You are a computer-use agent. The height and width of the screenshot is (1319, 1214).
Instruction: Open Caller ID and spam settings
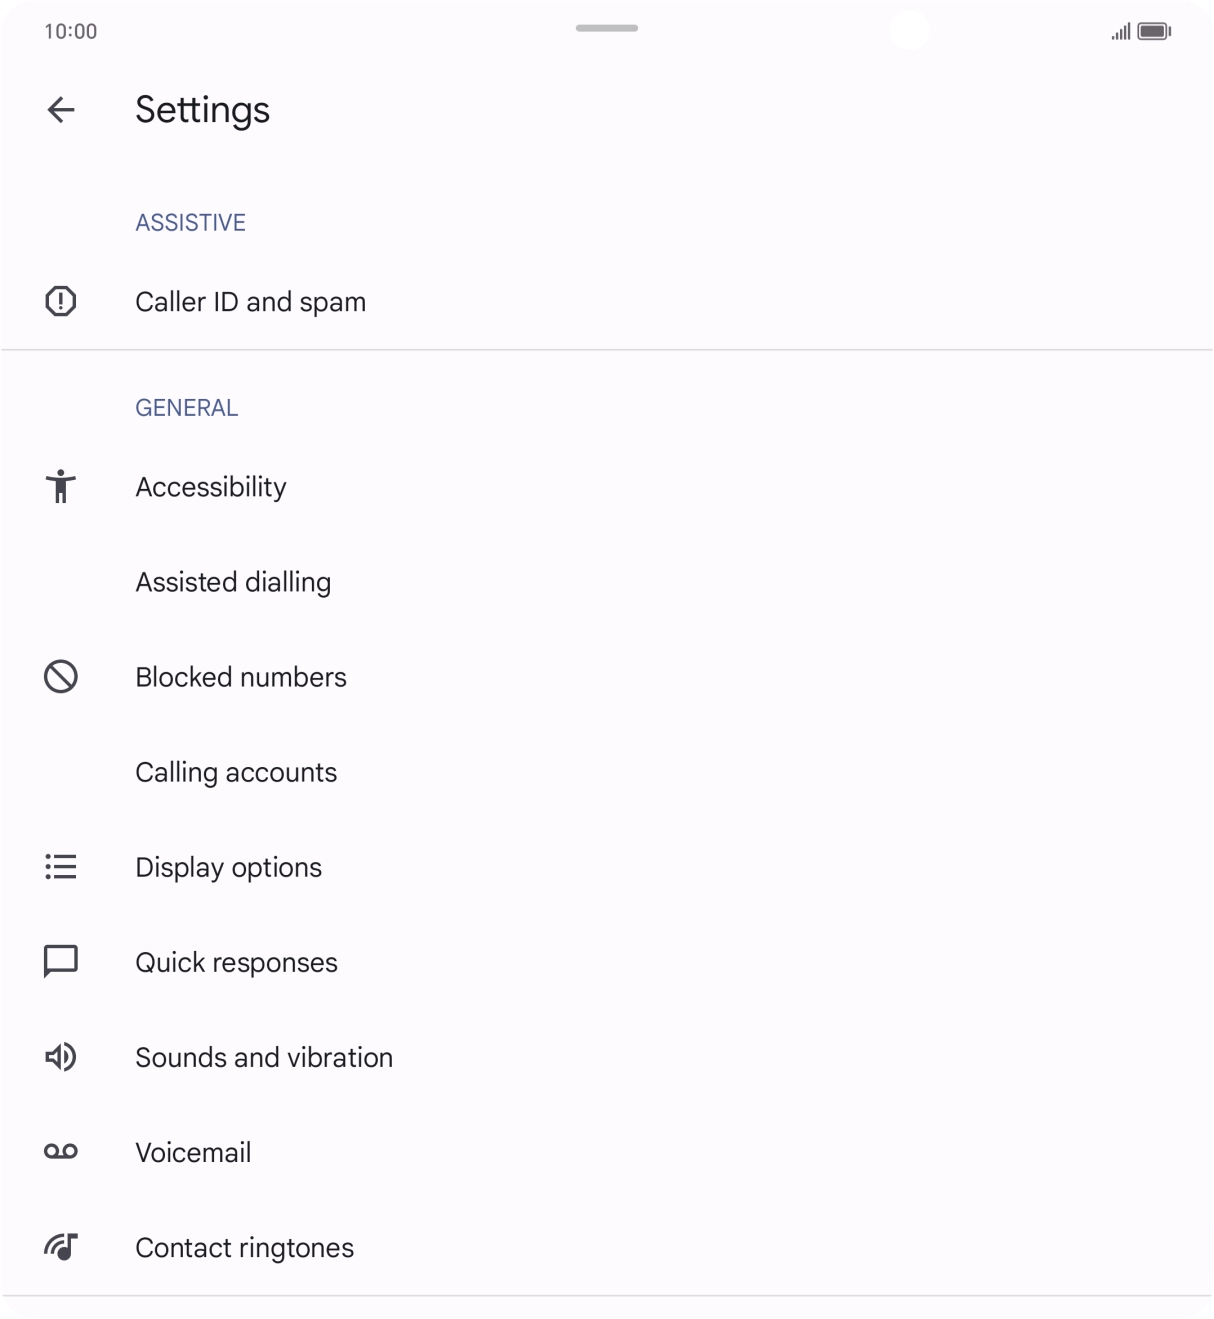(x=251, y=302)
